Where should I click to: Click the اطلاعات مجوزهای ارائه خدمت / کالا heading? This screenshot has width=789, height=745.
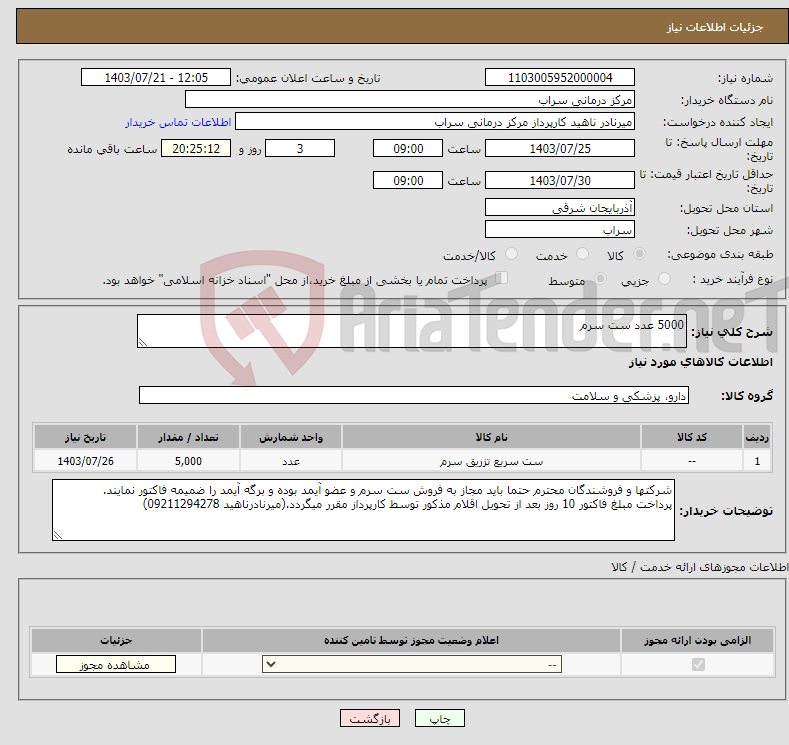pyautogui.click(x=699, y=567)
